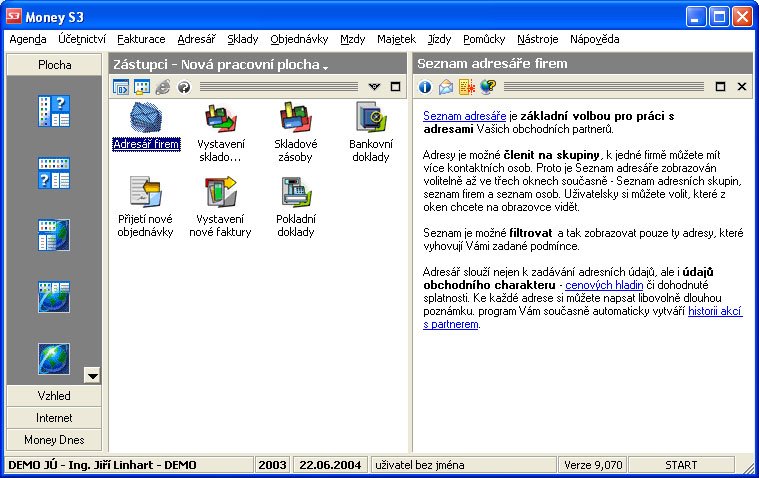Open the Objednávky menu
The width and height of the screenshot is (759, 478).
click(299, 39)
